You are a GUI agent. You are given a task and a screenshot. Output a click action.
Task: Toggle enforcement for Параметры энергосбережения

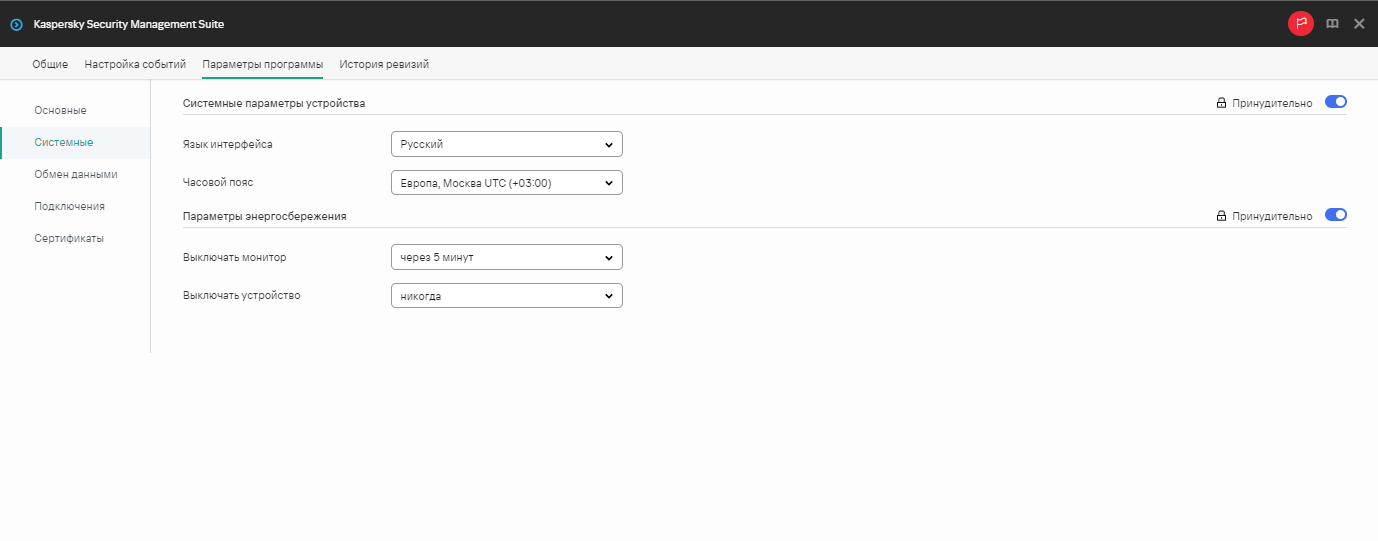pyautogui.click(x=1335, y=215)
